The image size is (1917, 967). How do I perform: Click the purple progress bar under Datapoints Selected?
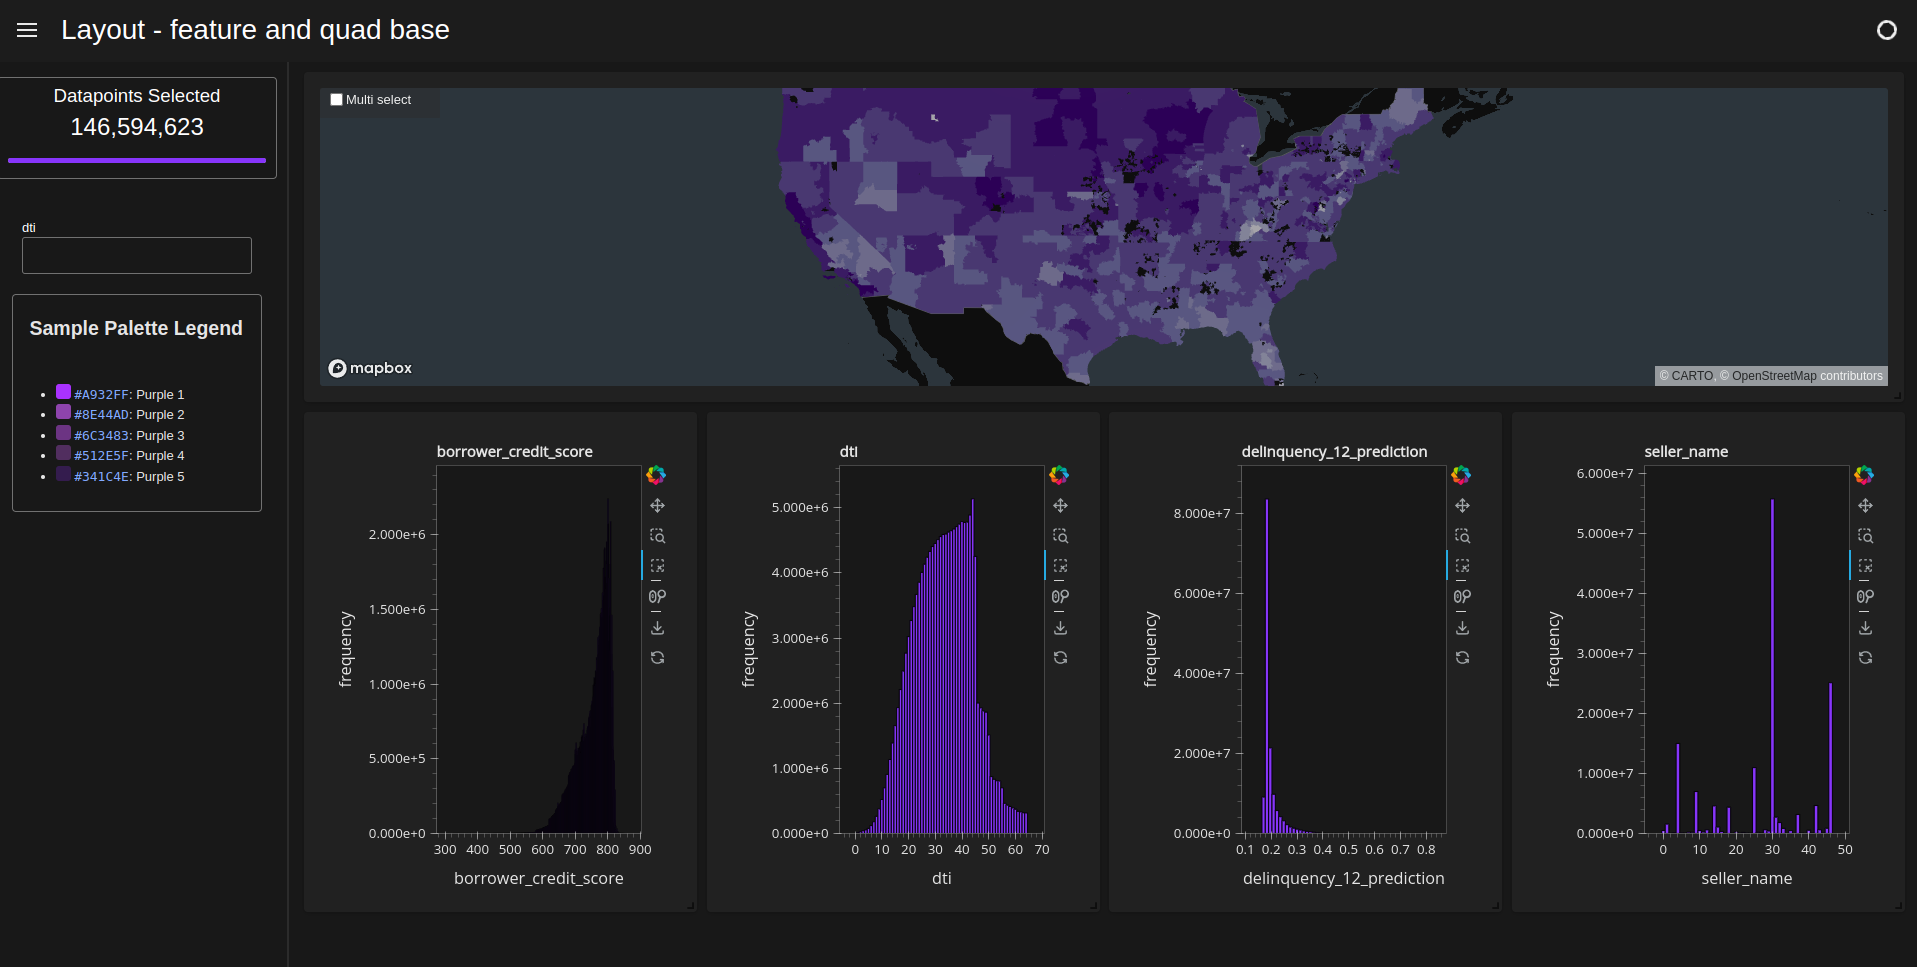tap(137, 160)
